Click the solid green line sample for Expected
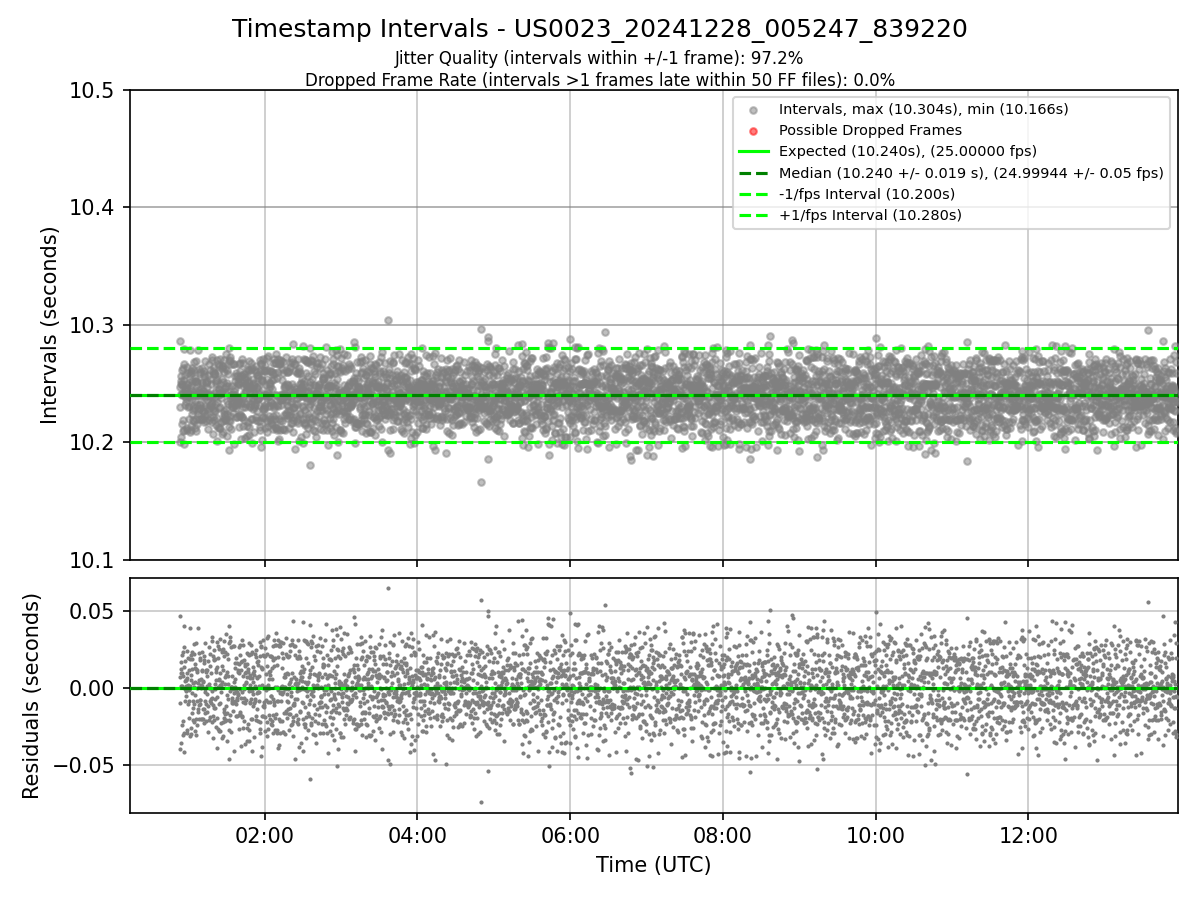 click(x=754, y=152)
